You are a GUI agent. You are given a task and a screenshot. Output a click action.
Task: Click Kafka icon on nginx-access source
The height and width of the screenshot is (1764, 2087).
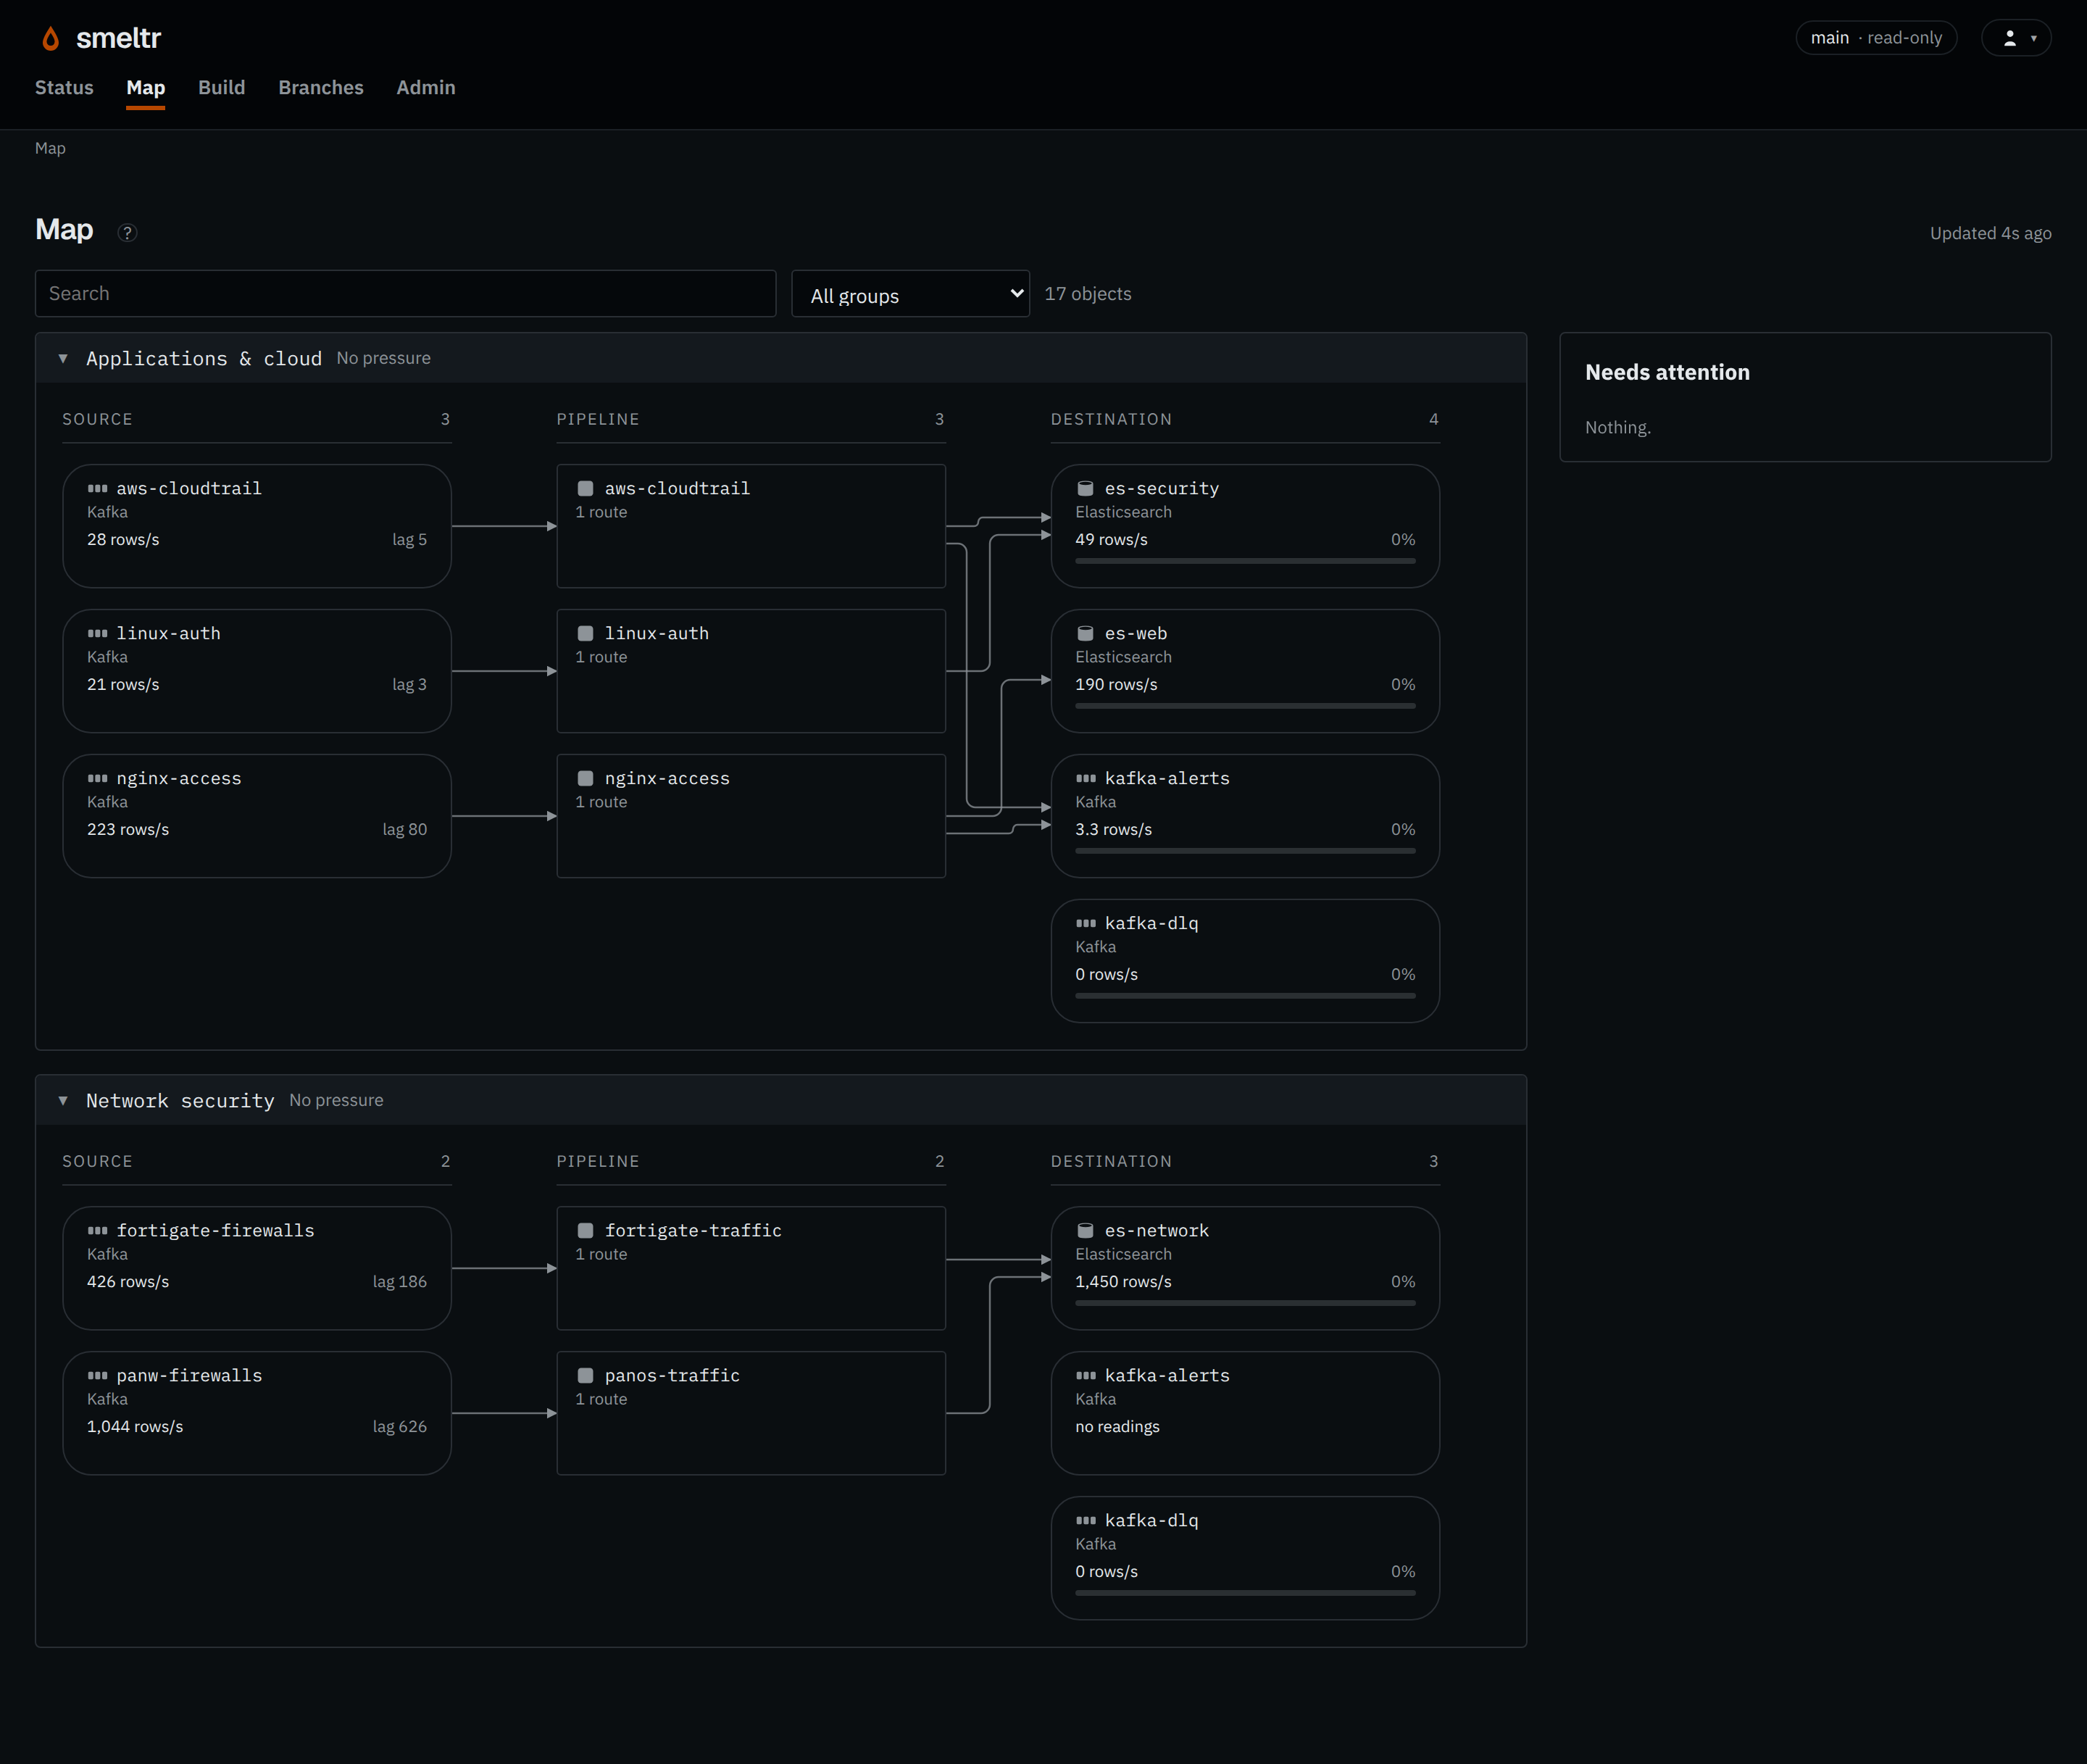(x=97, y=778)
